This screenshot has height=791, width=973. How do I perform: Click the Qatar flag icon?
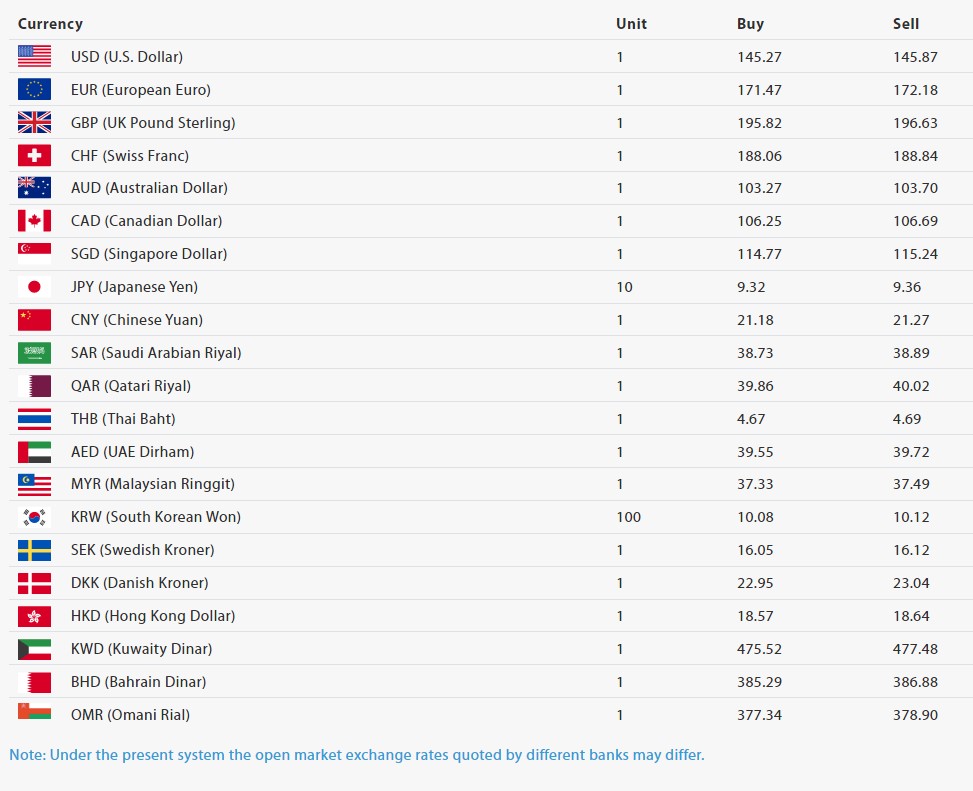34,386
